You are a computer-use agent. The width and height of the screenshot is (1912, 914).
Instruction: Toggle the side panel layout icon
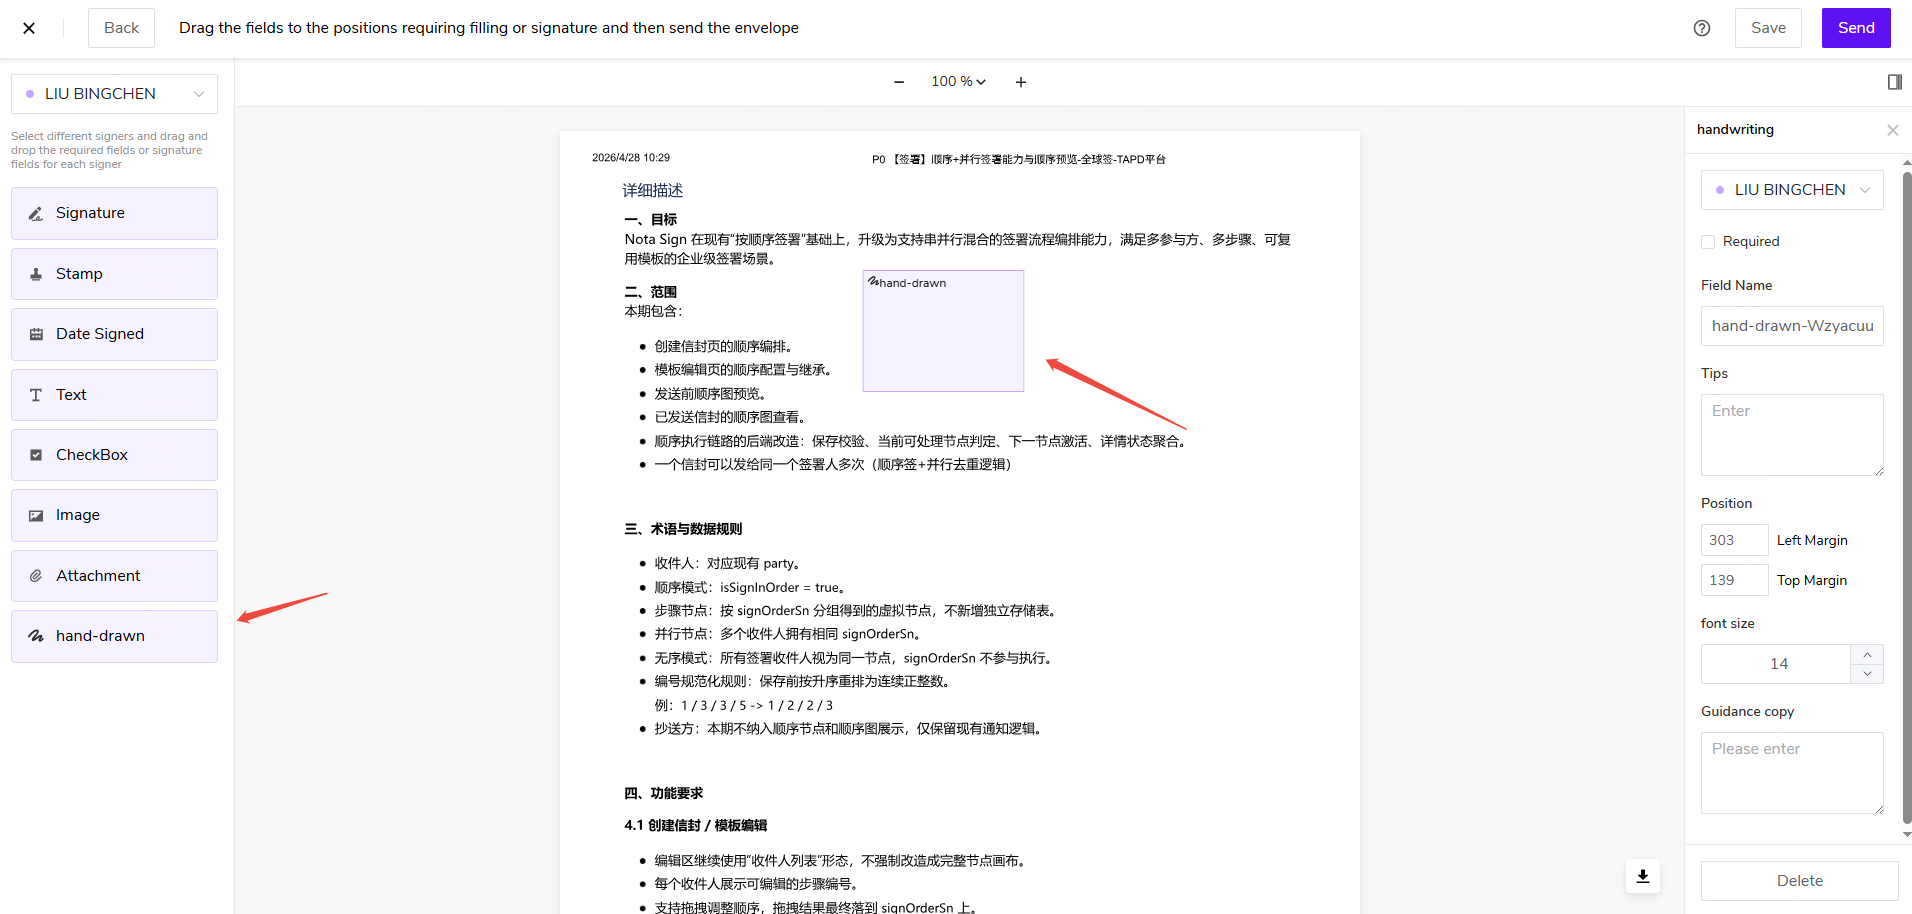(x=1894, y=82)
